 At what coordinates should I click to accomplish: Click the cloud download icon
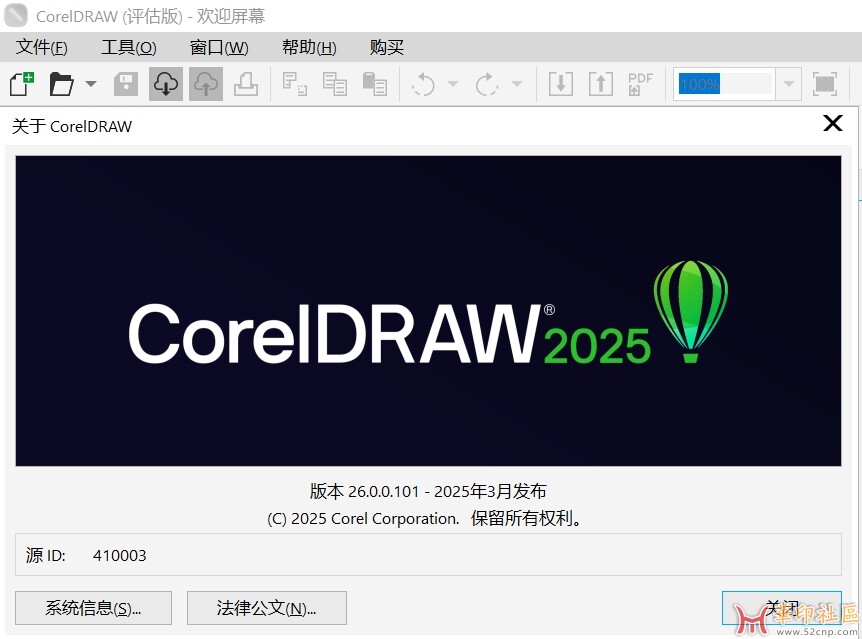[x=165, y=84]
